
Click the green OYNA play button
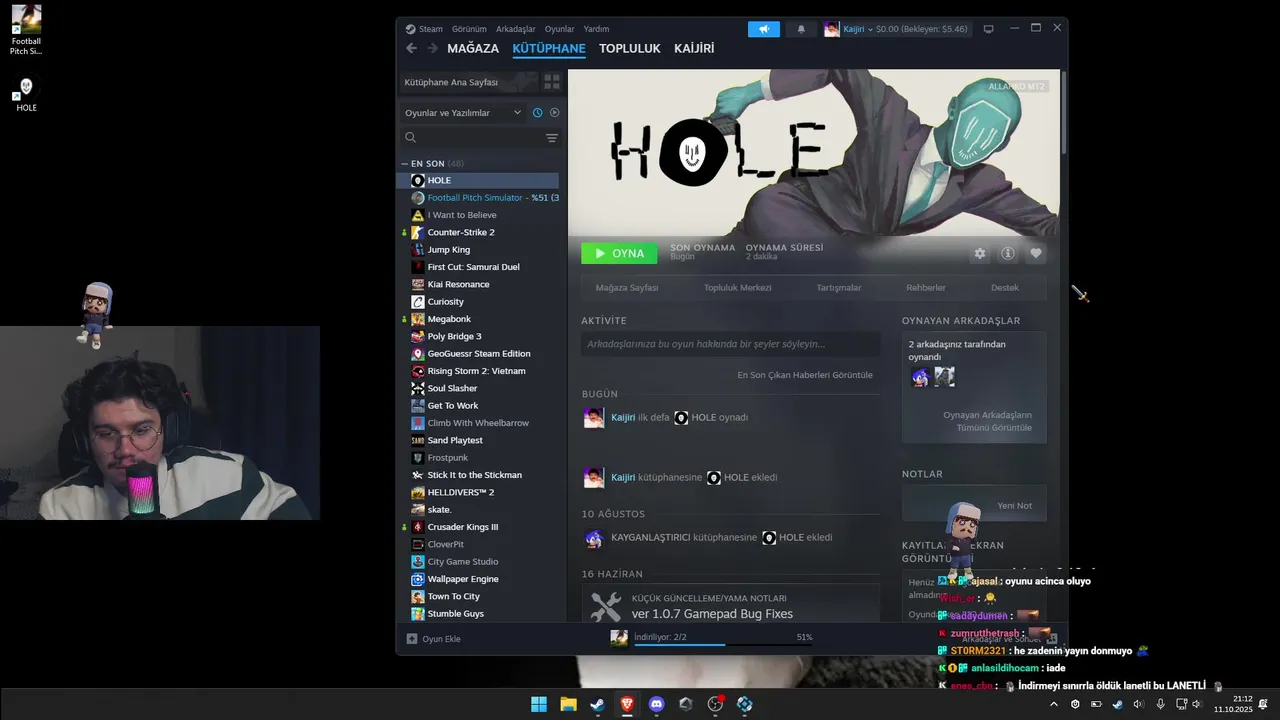[x=619, y=253]
